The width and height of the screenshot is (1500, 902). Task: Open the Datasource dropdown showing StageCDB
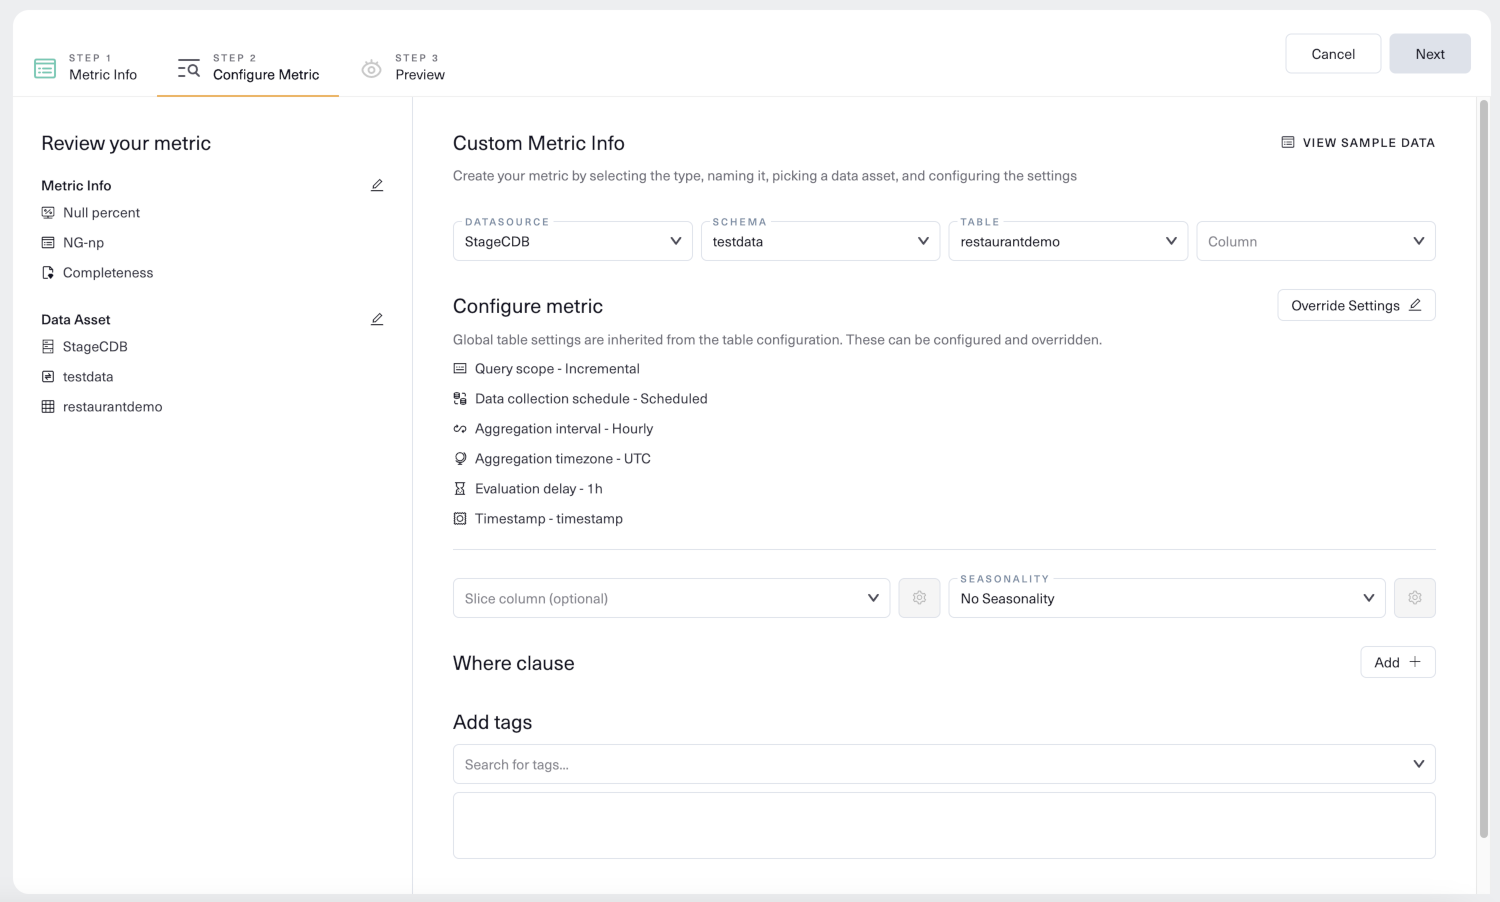point(572,242)
